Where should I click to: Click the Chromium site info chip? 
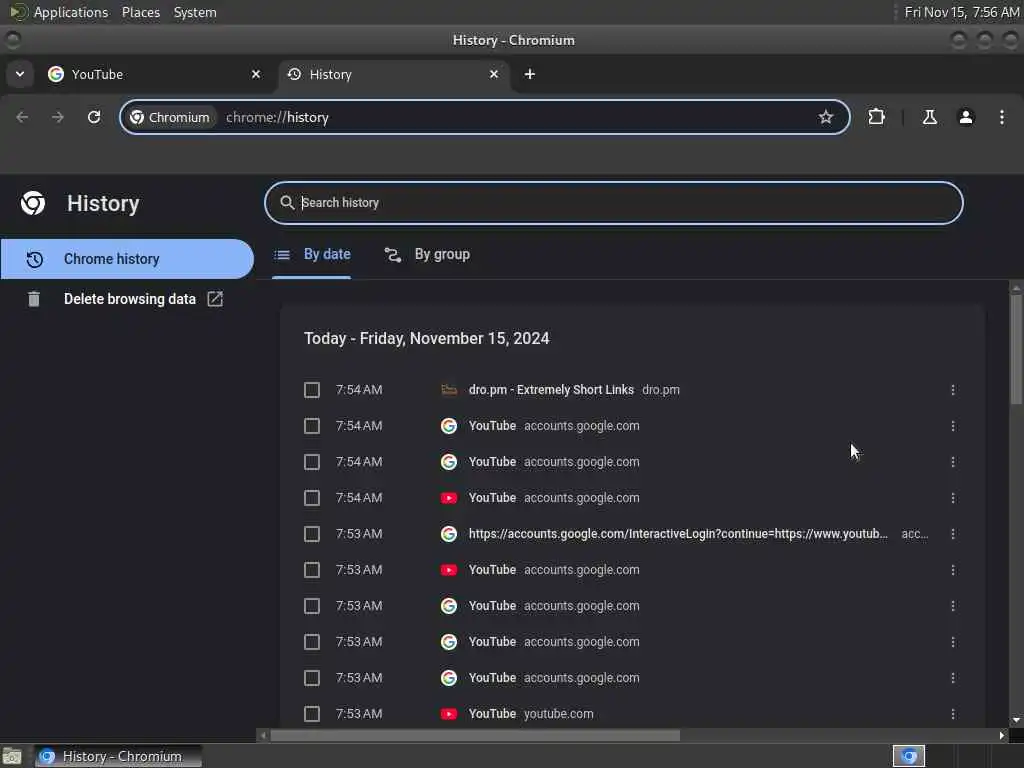(170, 117)
